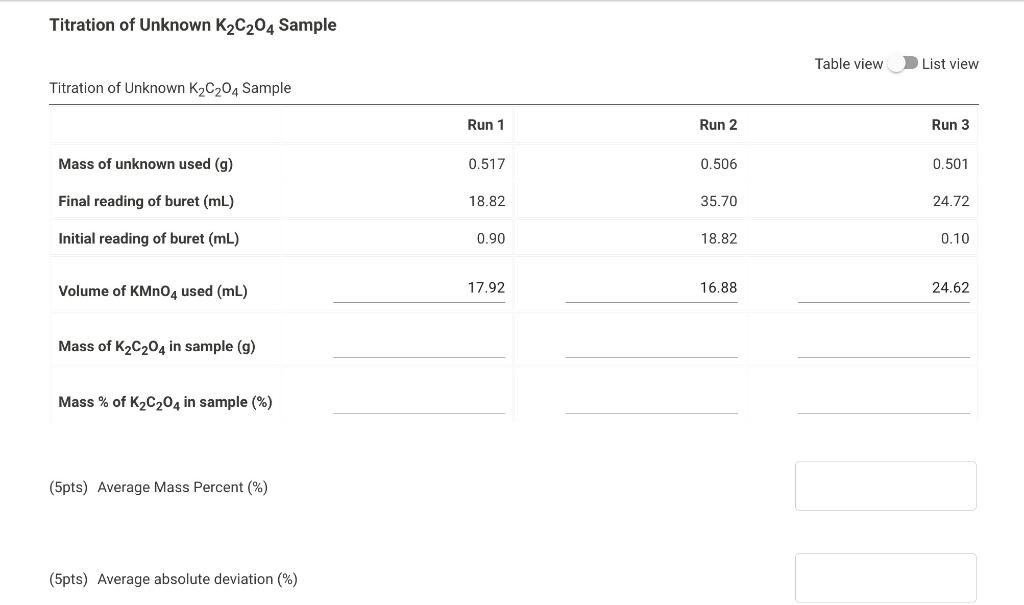
Task: Select the Mass of K2C2O4 field for Run 3
Action: pos(885,348)
